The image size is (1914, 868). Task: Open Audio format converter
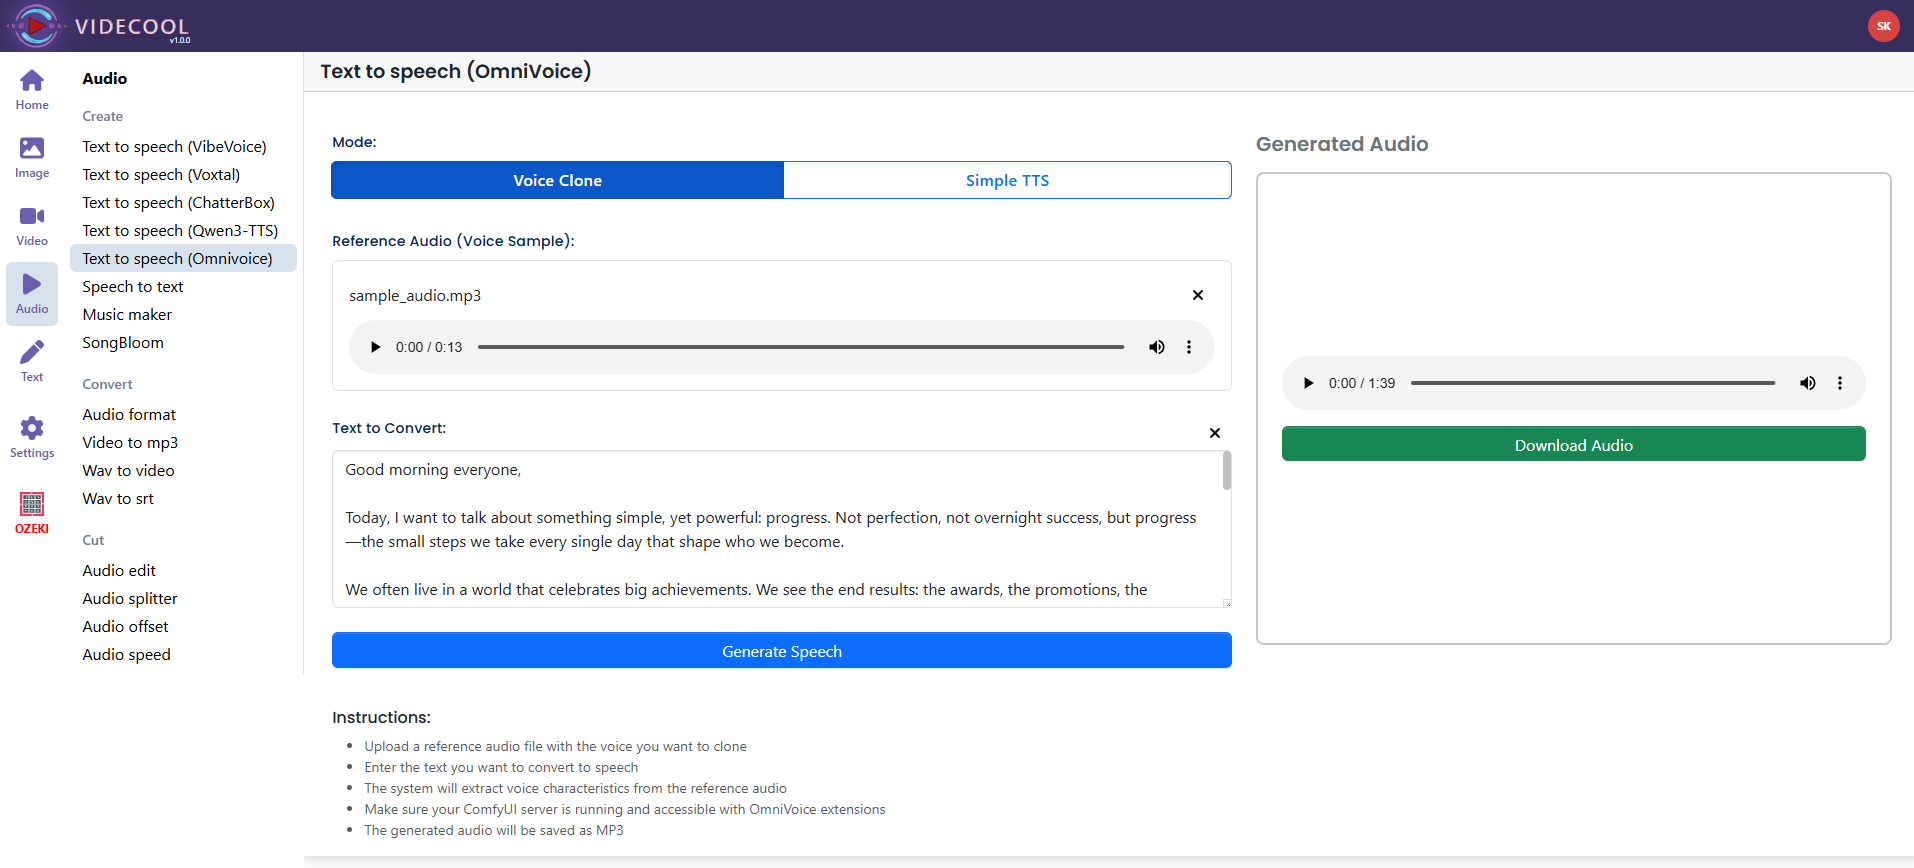129,414
